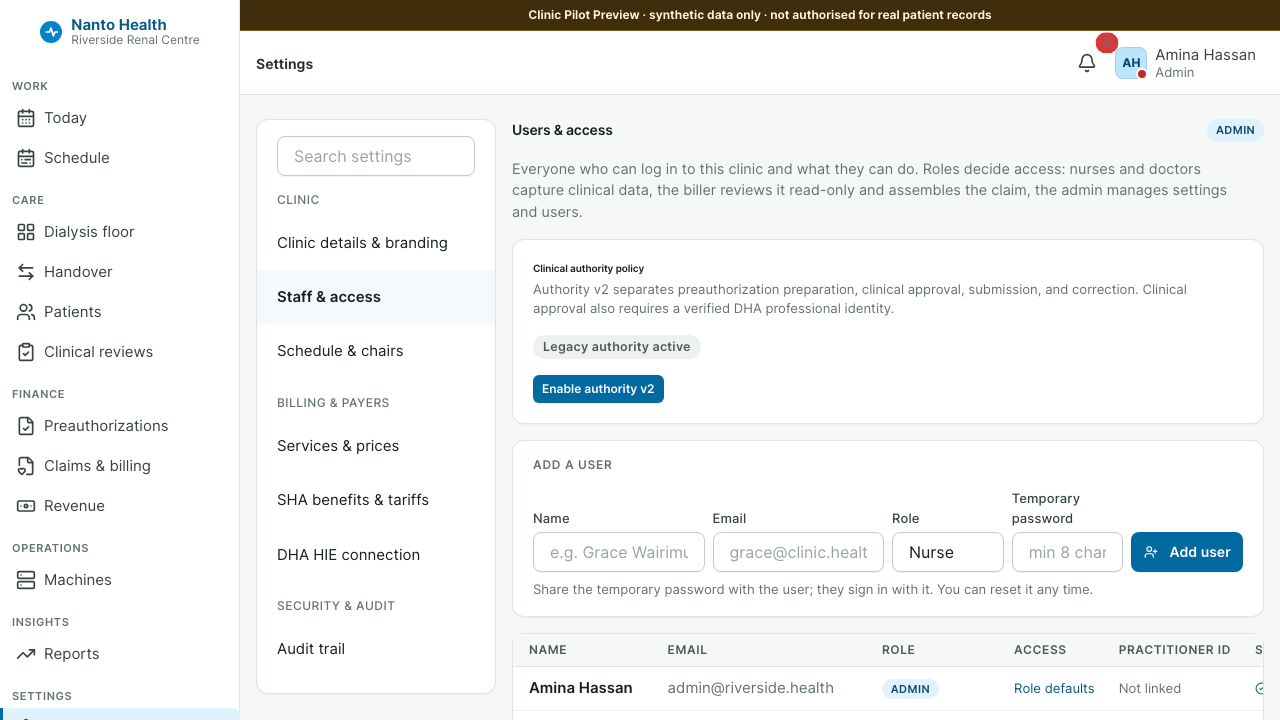Image resolution: width=1280 pixels, height=720 pixels.
Task: Open the notifications bell
Action: (1087, 63)
